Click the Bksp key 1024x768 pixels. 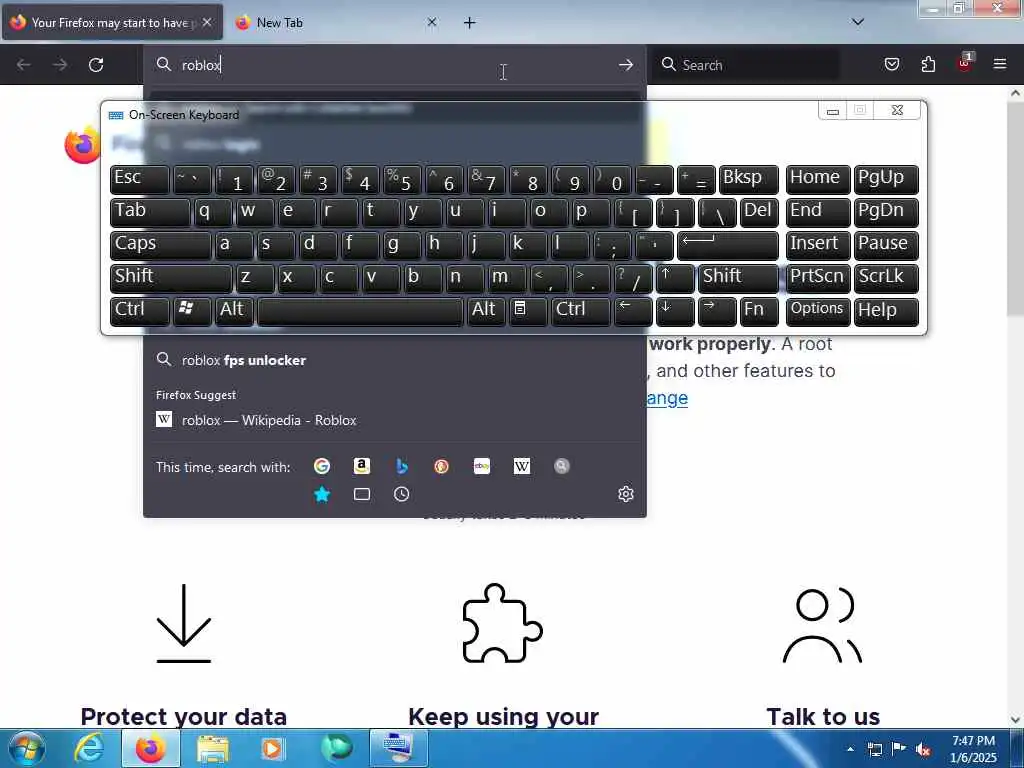pyautogui.click(x=748, y=180)
